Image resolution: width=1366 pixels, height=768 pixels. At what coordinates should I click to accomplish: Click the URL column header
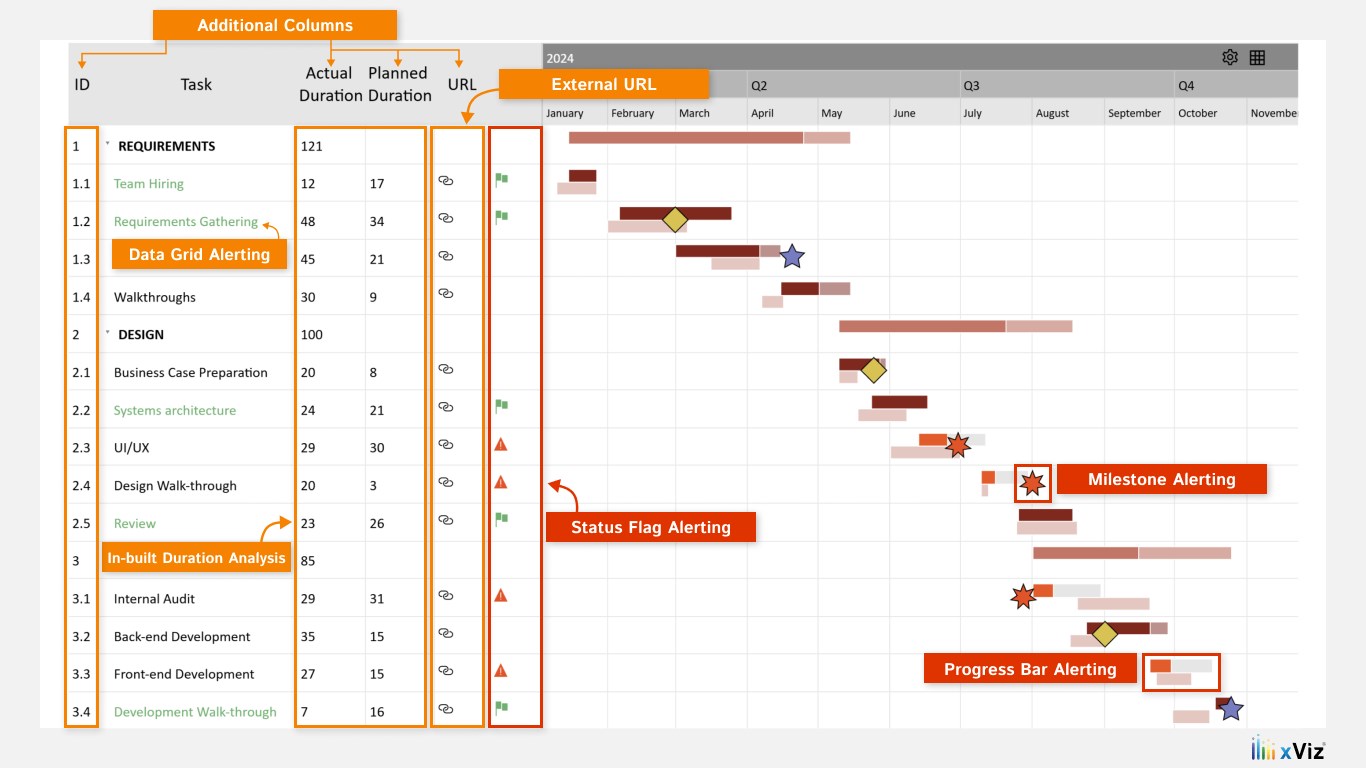462,85
